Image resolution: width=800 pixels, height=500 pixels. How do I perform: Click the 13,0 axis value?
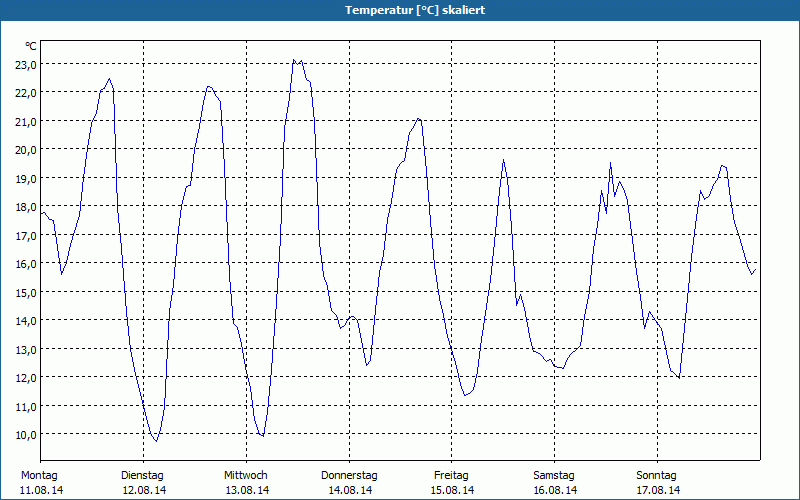point(26,349)
